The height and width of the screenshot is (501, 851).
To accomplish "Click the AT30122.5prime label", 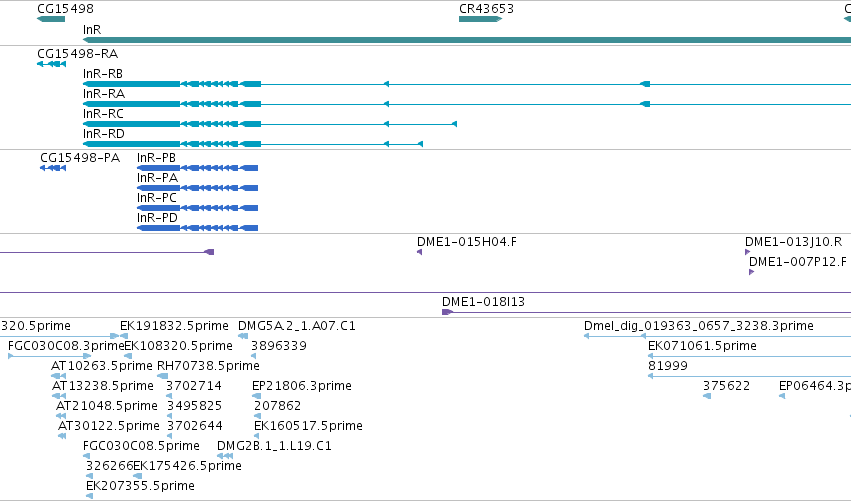I will coord(109,426).
